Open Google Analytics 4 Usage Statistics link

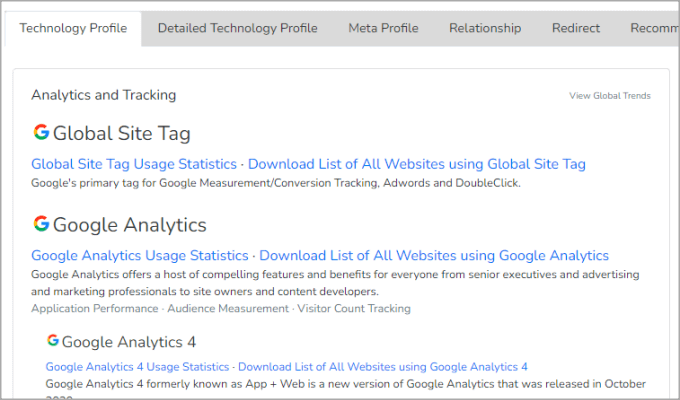click(x=137, y=367)
